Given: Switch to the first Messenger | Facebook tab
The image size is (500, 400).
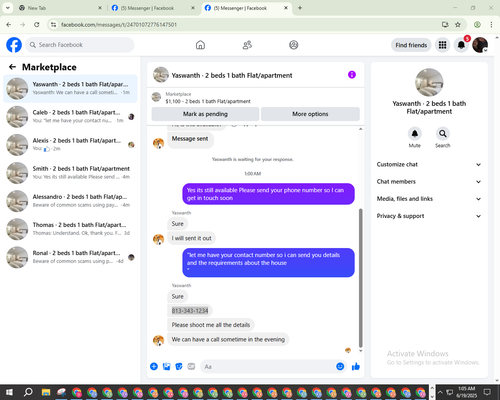Looking at the screenshot, I should [x=153, y=8].
